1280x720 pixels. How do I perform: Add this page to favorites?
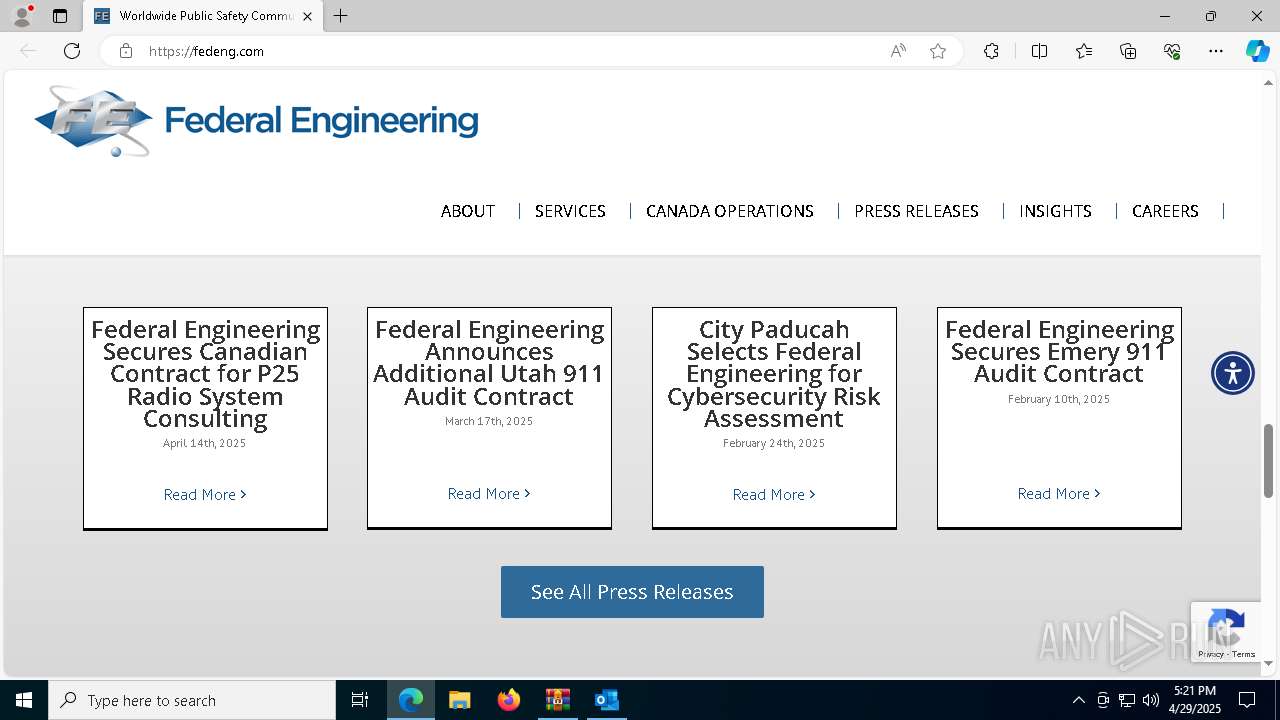point(938,51)
